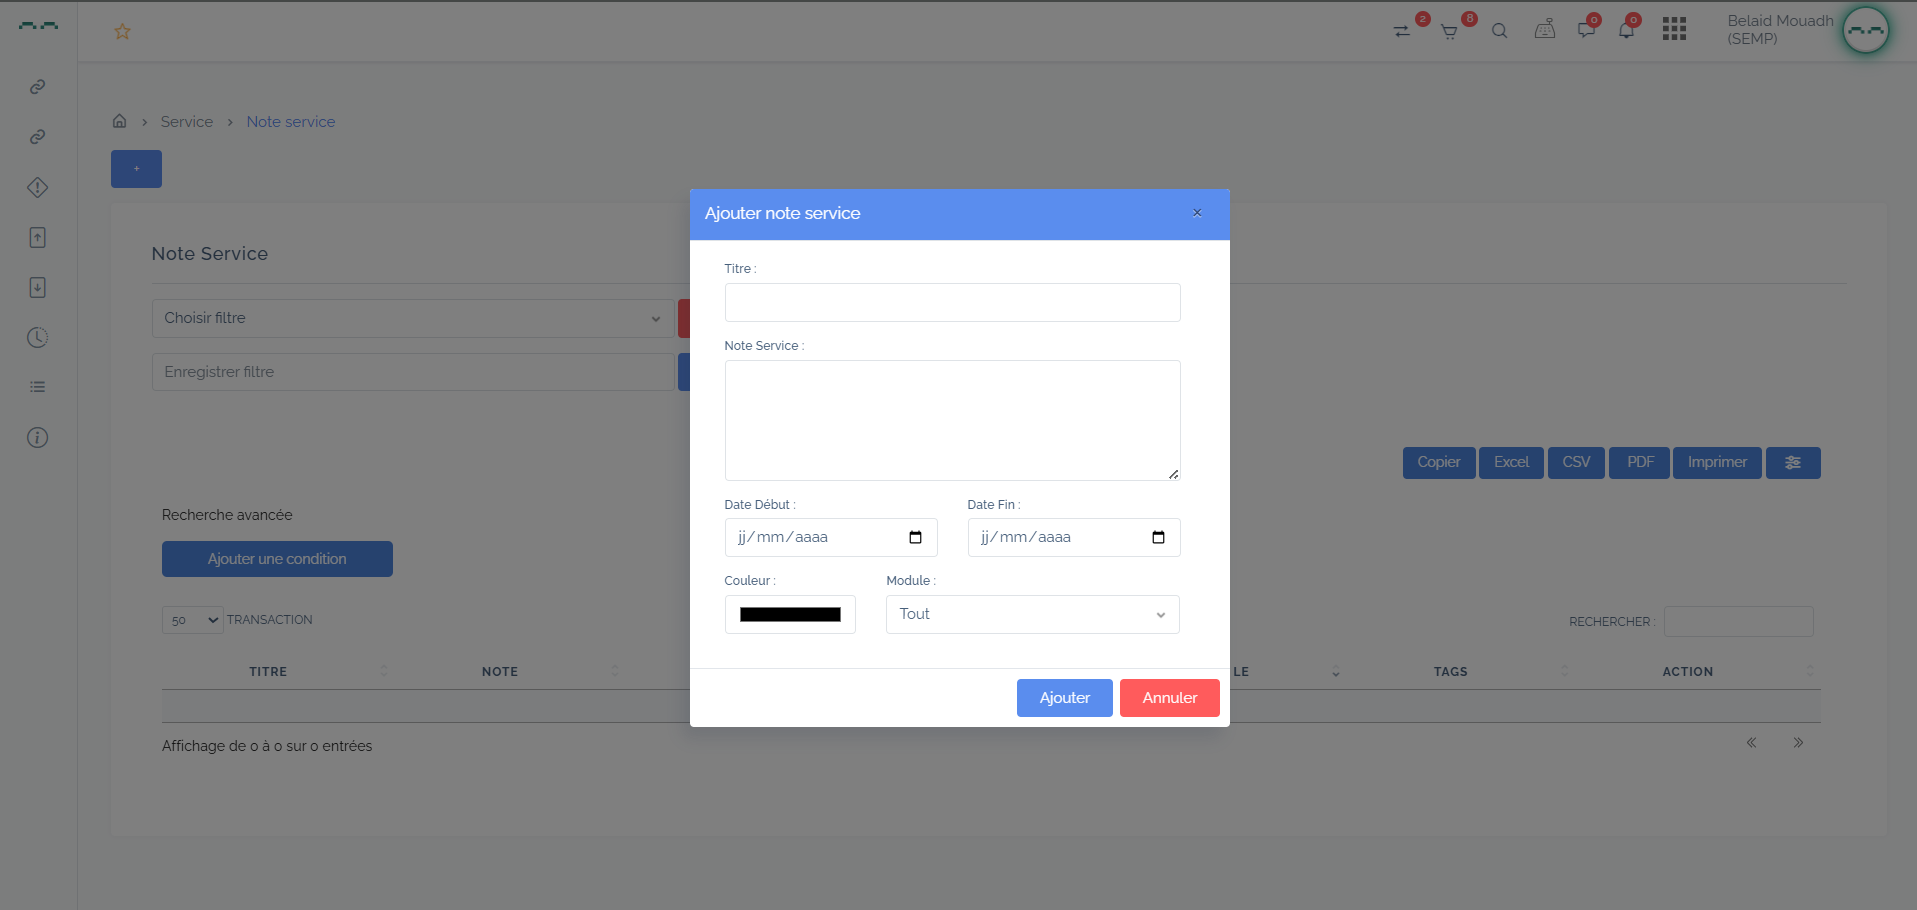This screenshot has width=1917, height=910.
Task: Open the apps grid menu
Action: [1674, 30]
